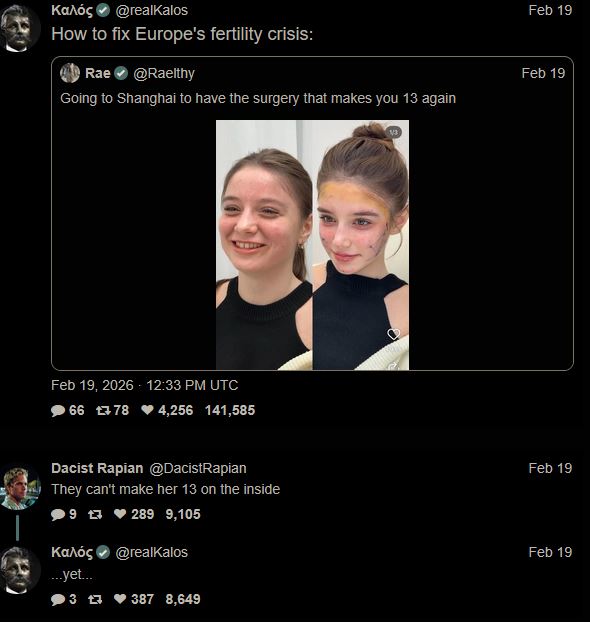Click the reply icon on the '...yet...' tweet

point(58,599)
